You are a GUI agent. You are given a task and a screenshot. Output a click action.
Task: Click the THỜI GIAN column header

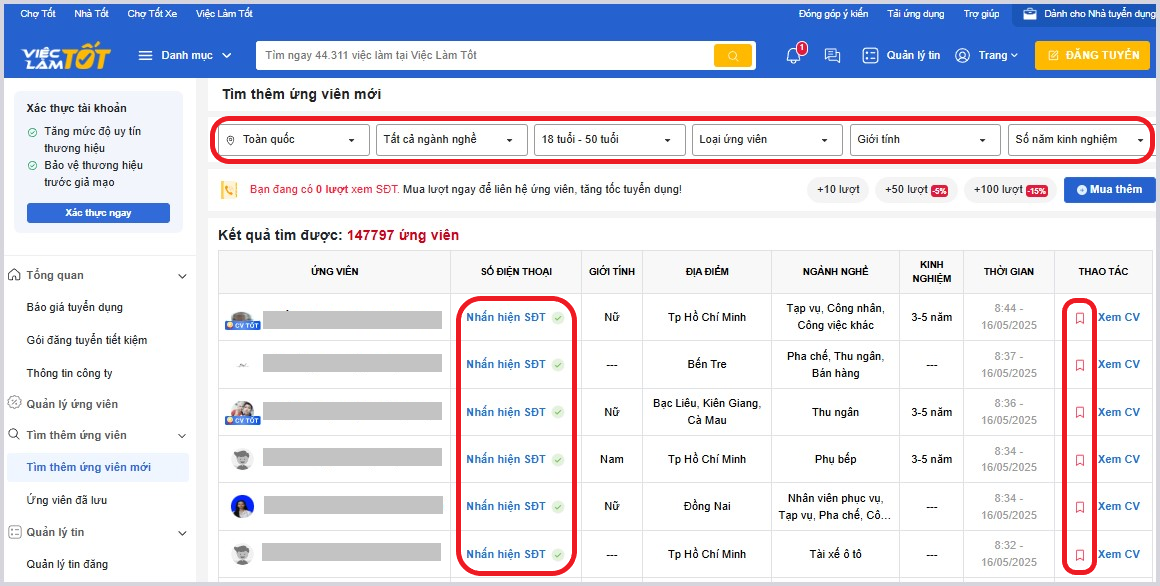pyautogui.click(x=1009, y=272)
